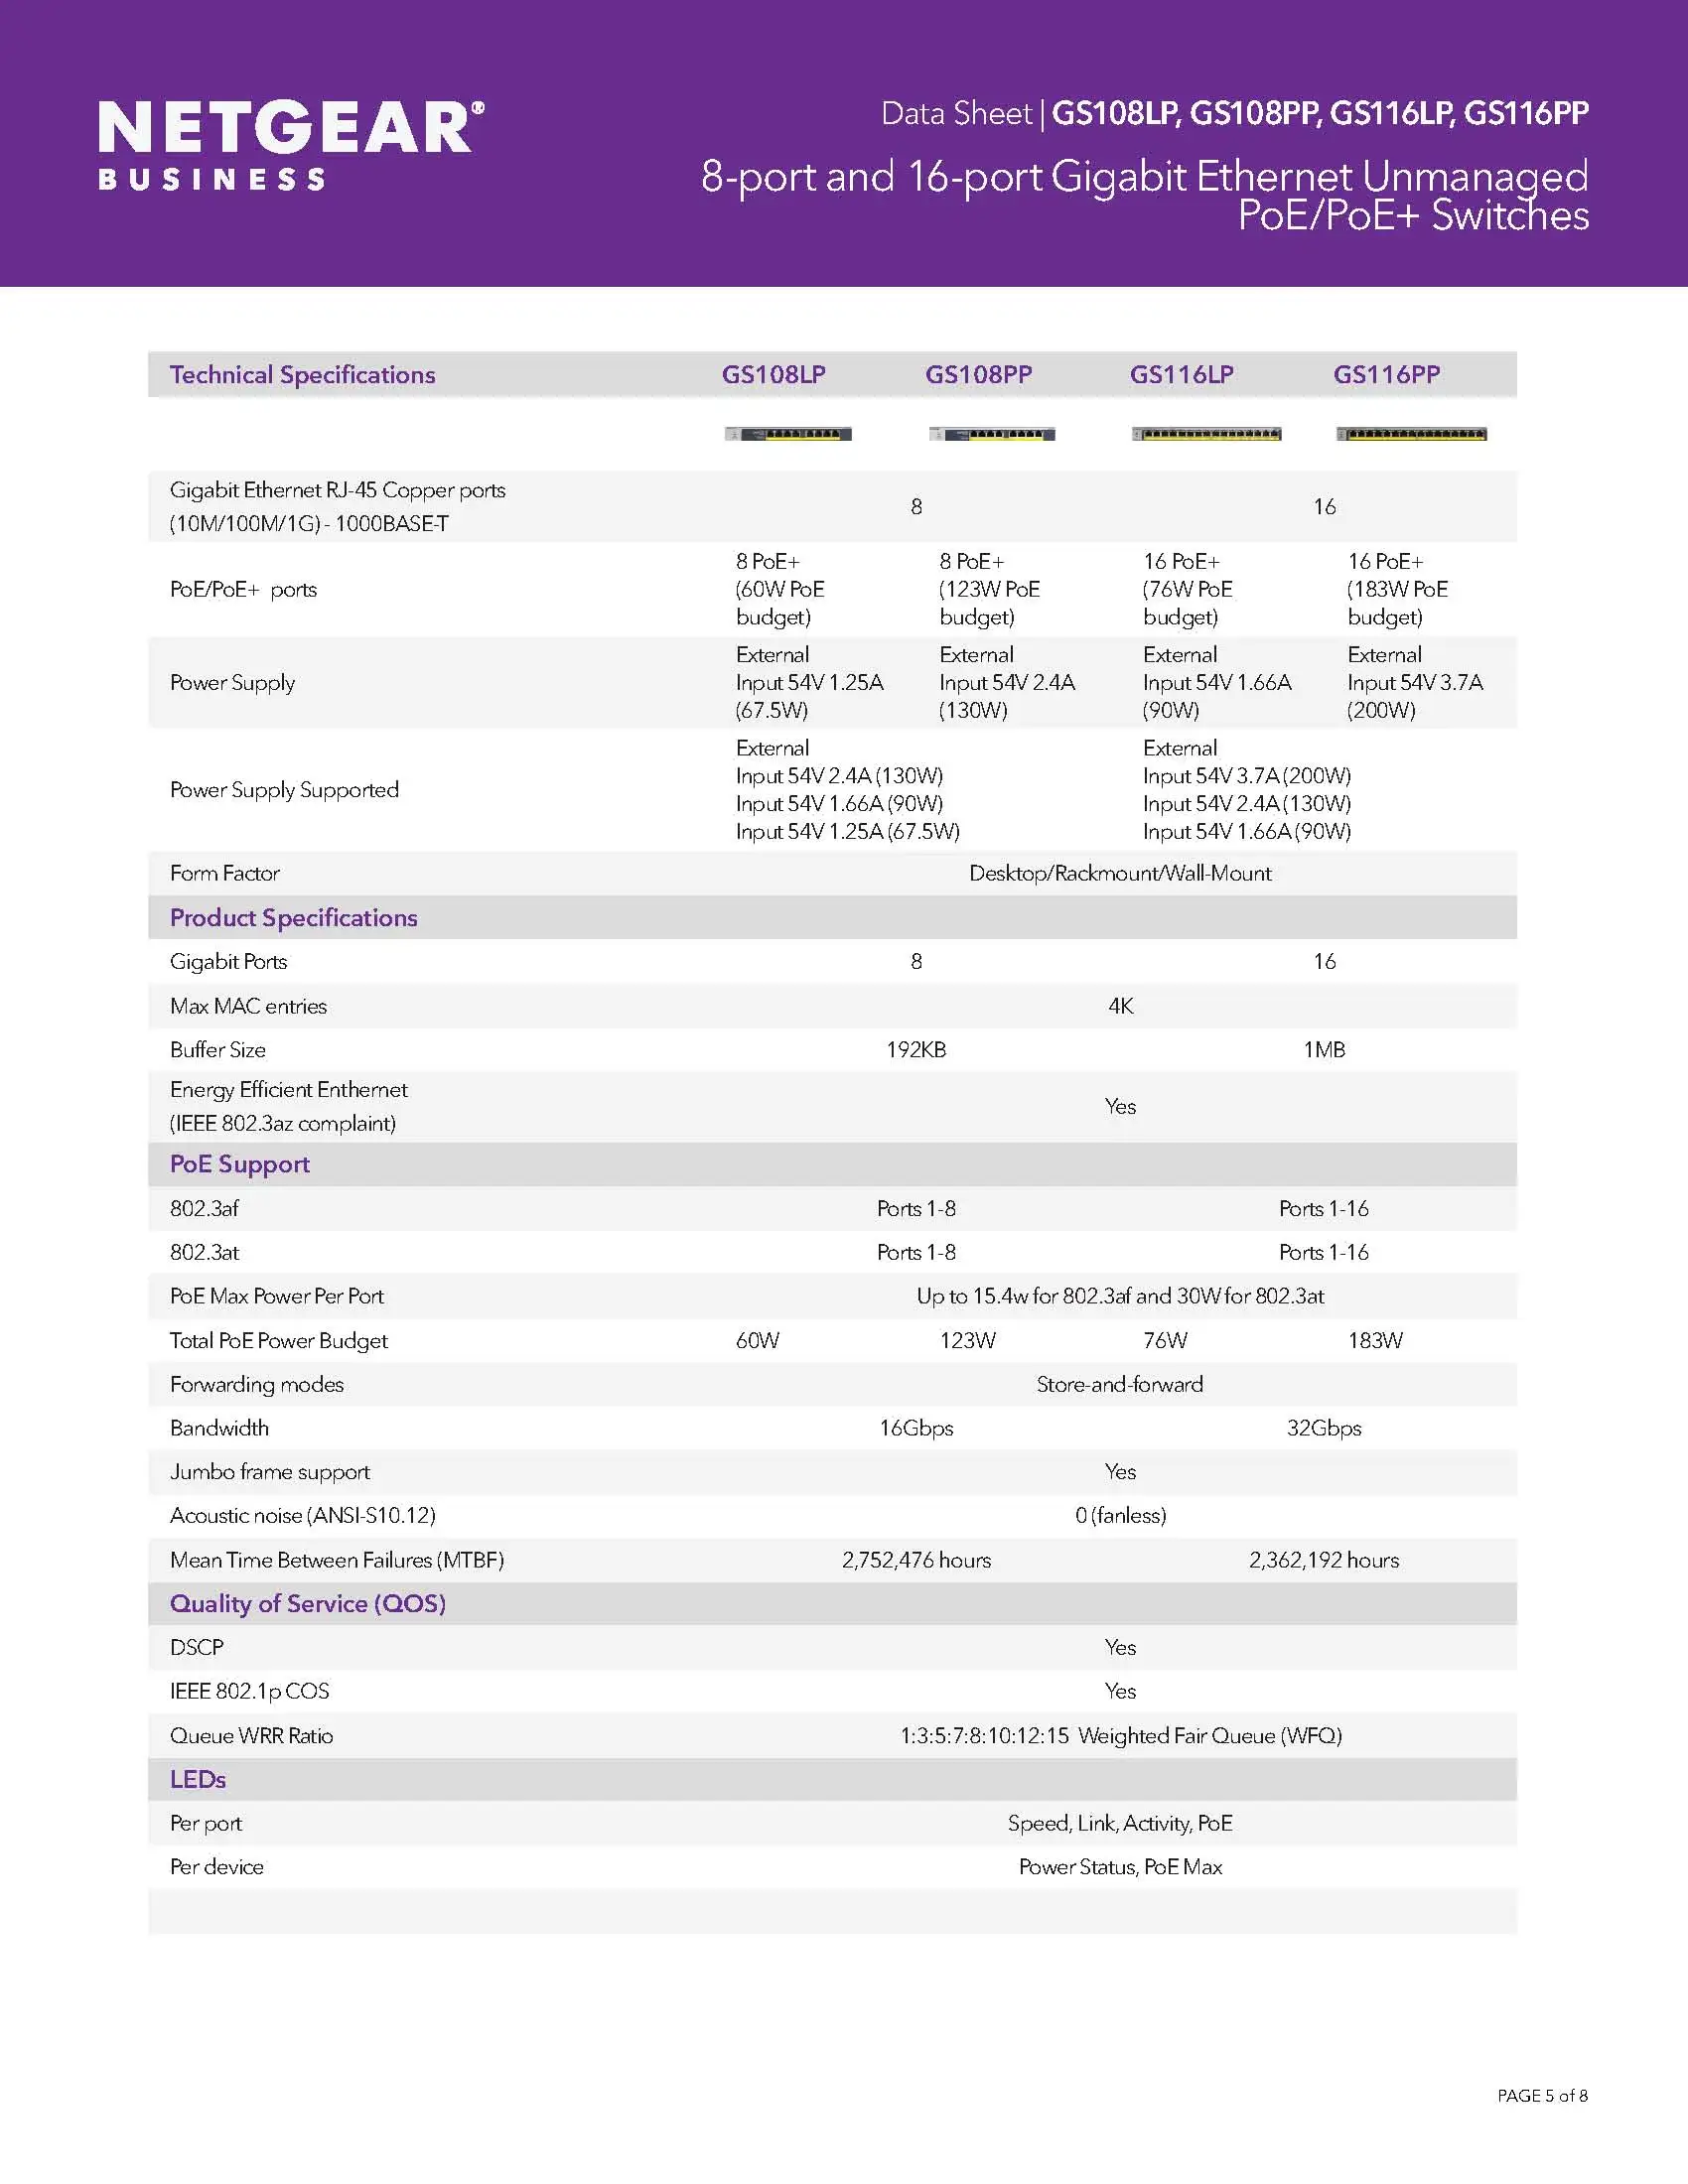1688x2184 pixels.
Task: Click the '802.3af' row label
Action: click(x=204, y=1208)
